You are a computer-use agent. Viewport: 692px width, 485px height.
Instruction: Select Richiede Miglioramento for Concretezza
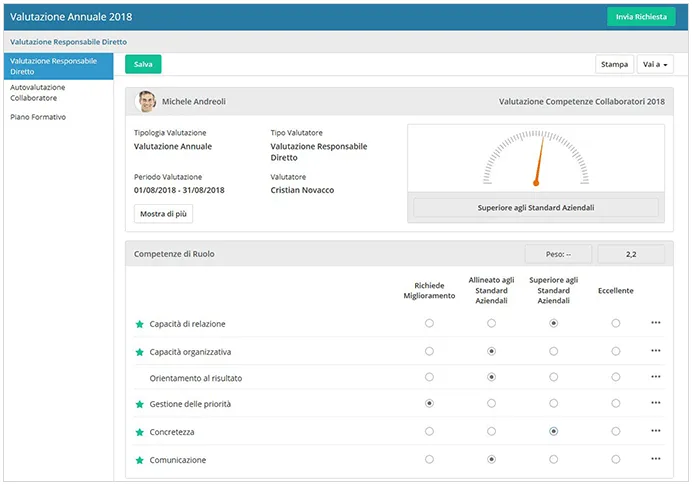point(429,431)
